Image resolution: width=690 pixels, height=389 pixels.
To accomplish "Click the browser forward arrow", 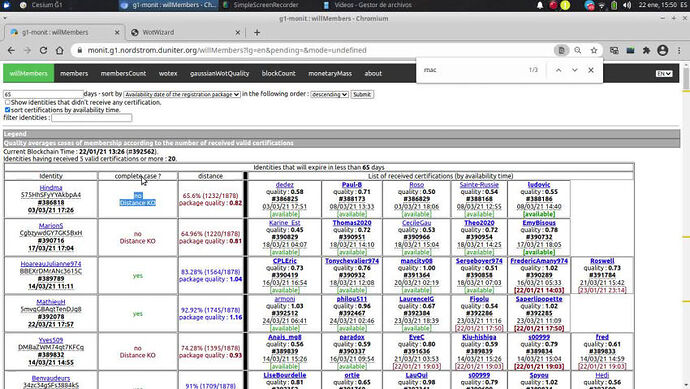I will click(27, 51).
